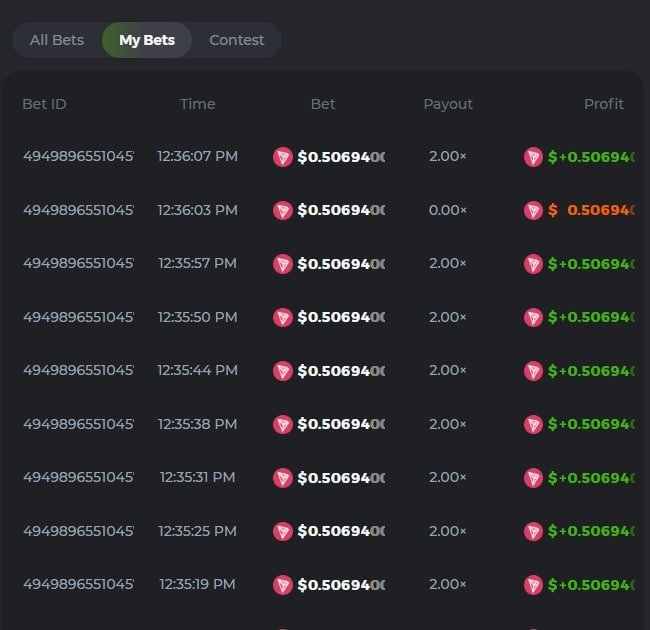Click TRON coin icon in 12:36:03 PM bet
650x630 pixels.
283,210
